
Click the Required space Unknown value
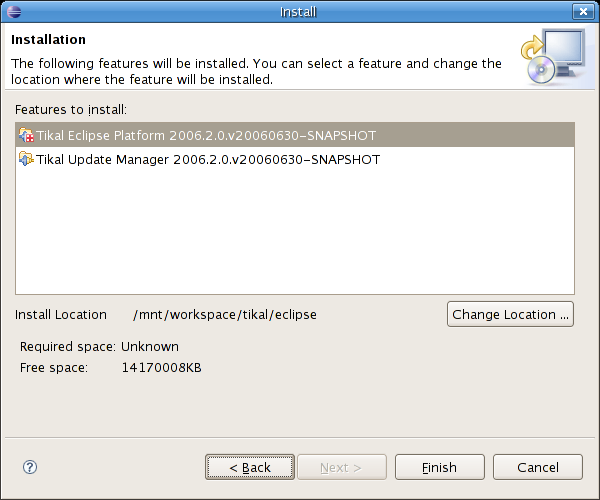(150, 347)
